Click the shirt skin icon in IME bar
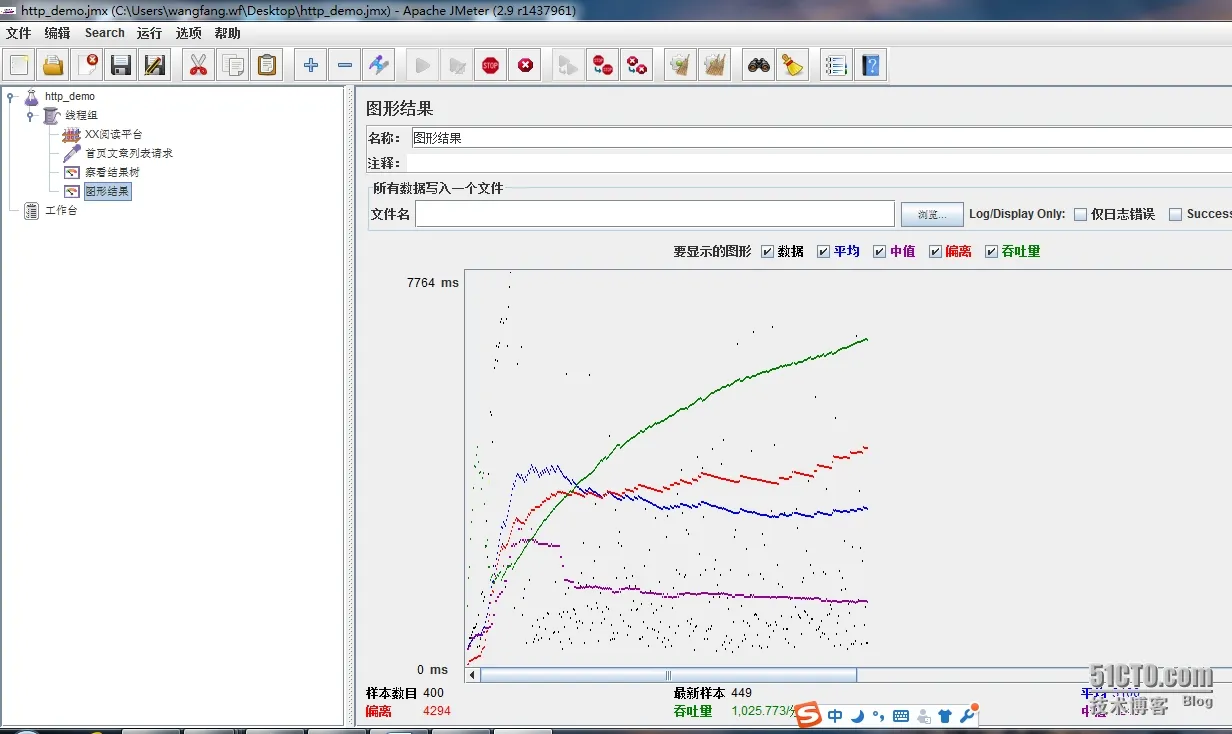Screen dimensions: 1232x734 click(945, 716)
